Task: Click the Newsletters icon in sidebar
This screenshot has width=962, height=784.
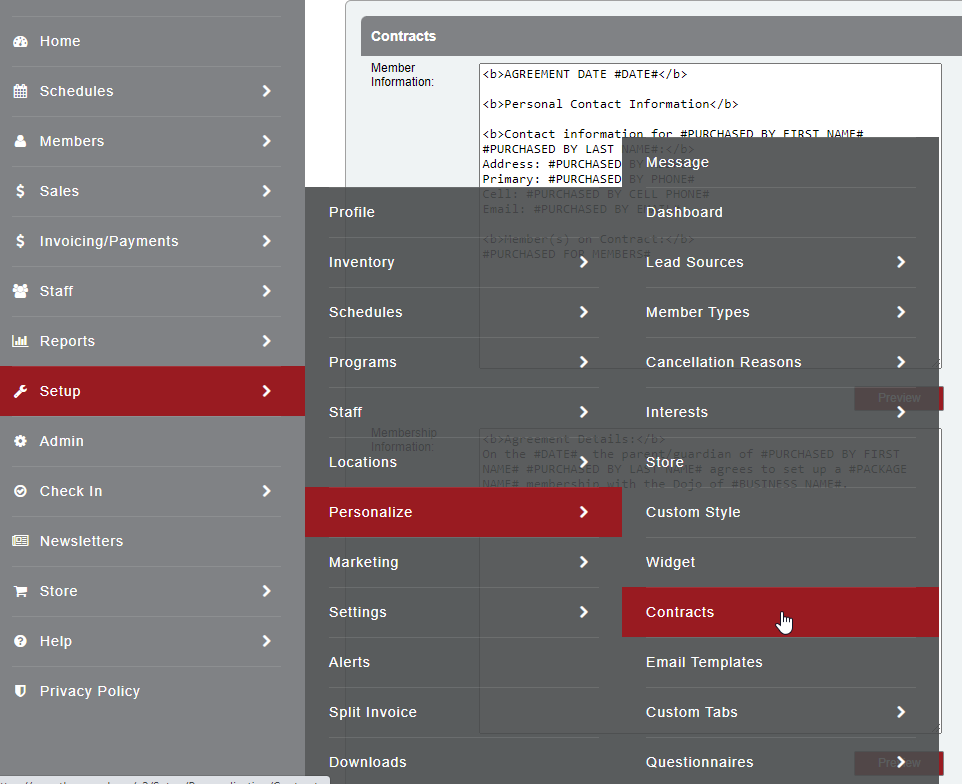Action: [20, 542]
